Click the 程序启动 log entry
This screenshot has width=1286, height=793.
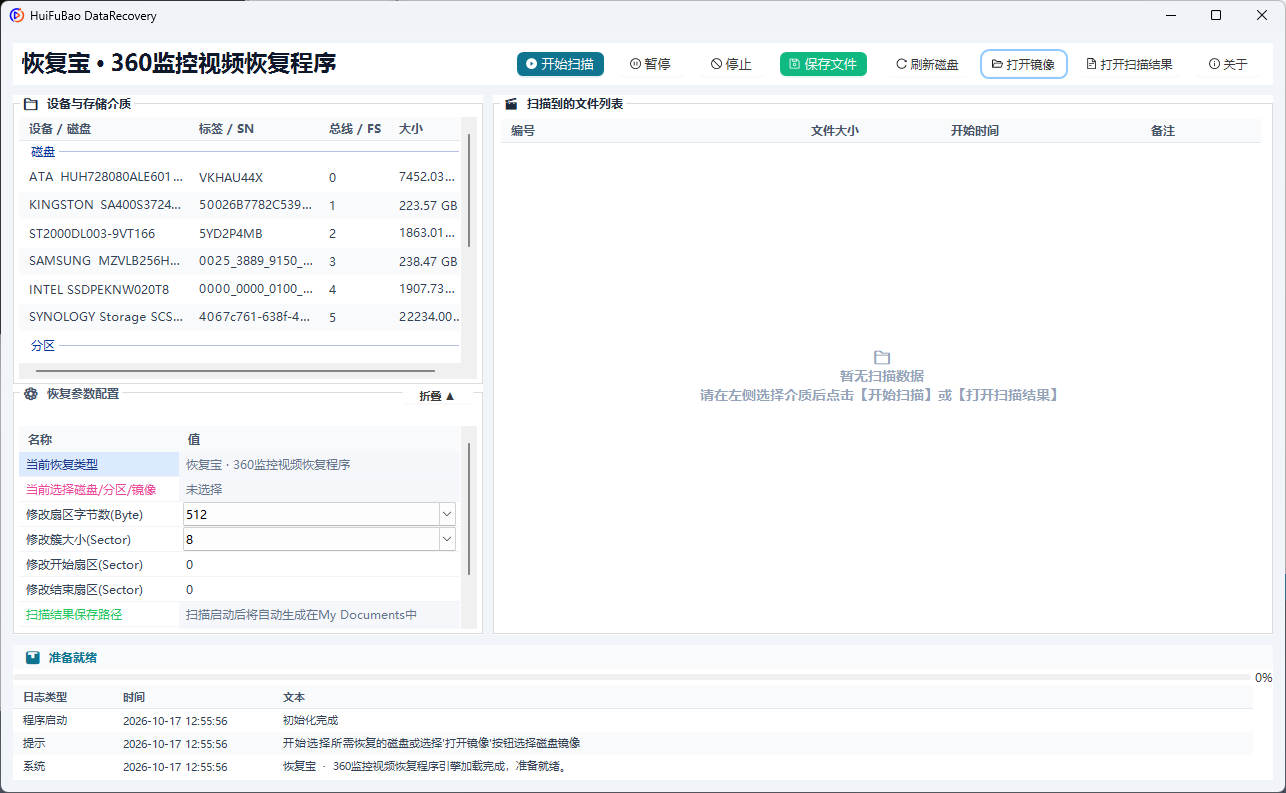(632, 720)
